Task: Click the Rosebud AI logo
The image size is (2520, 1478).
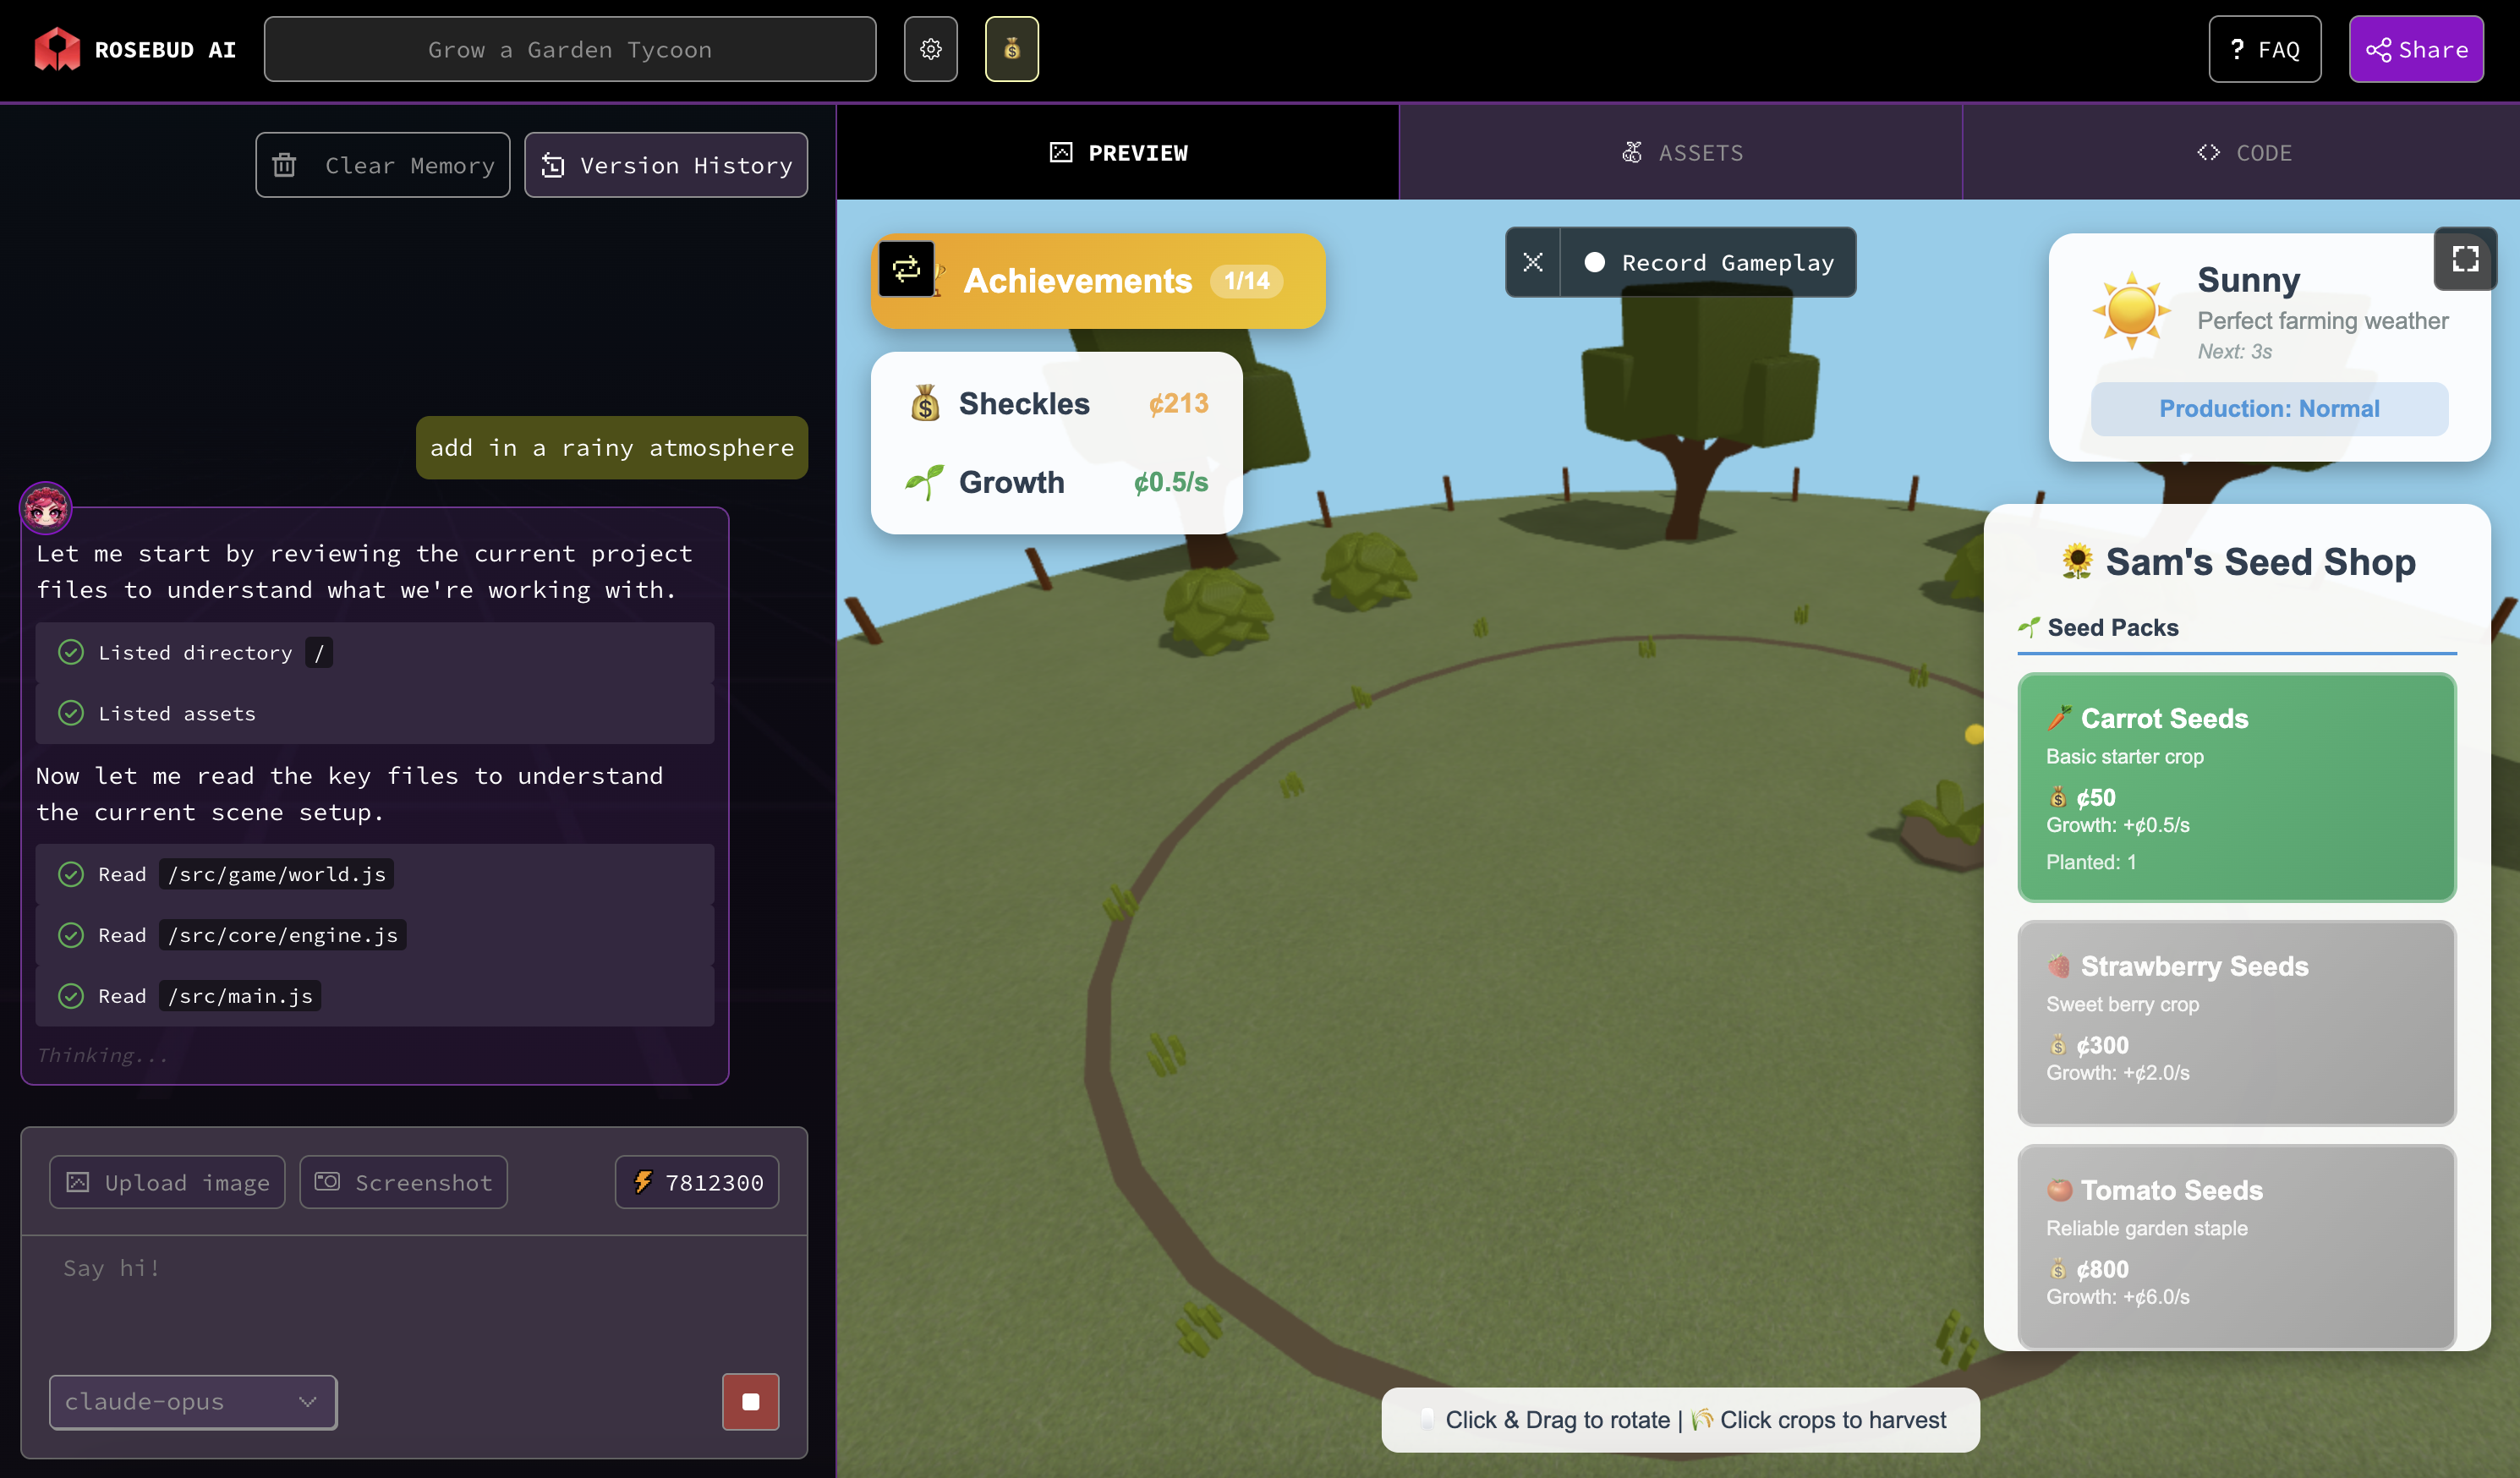Action: coord(57,48)
